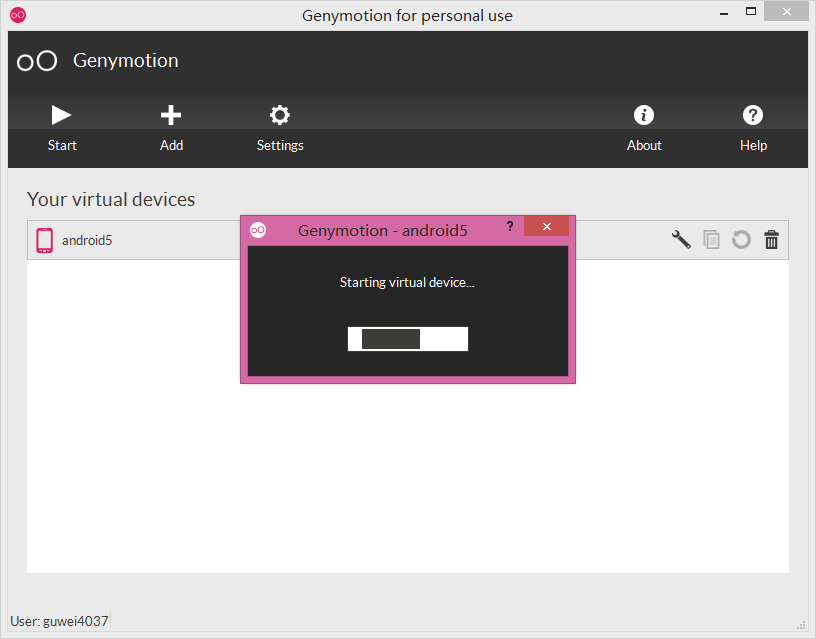
Task: Minimize the Genymotion main window
Action: point(723,12)
